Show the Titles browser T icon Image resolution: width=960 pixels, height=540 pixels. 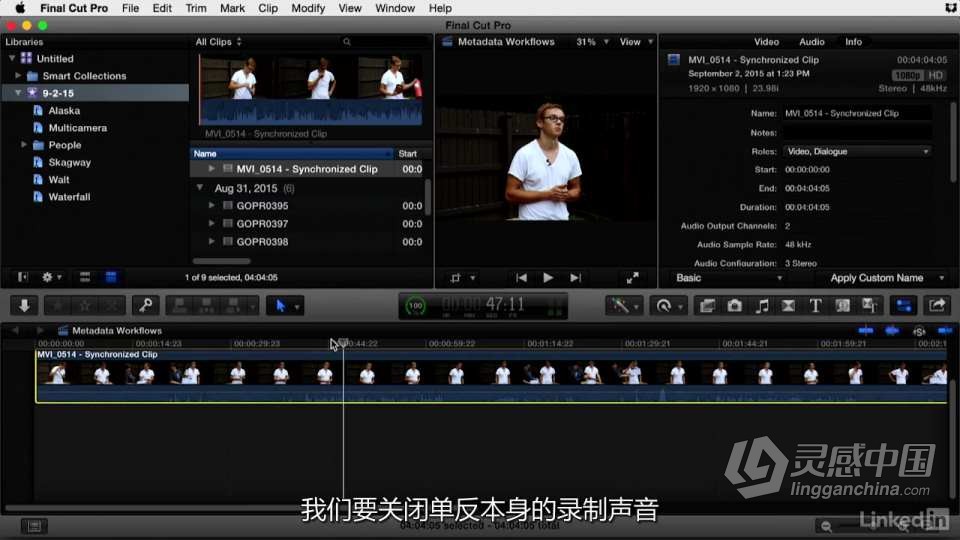coord(816,306)
